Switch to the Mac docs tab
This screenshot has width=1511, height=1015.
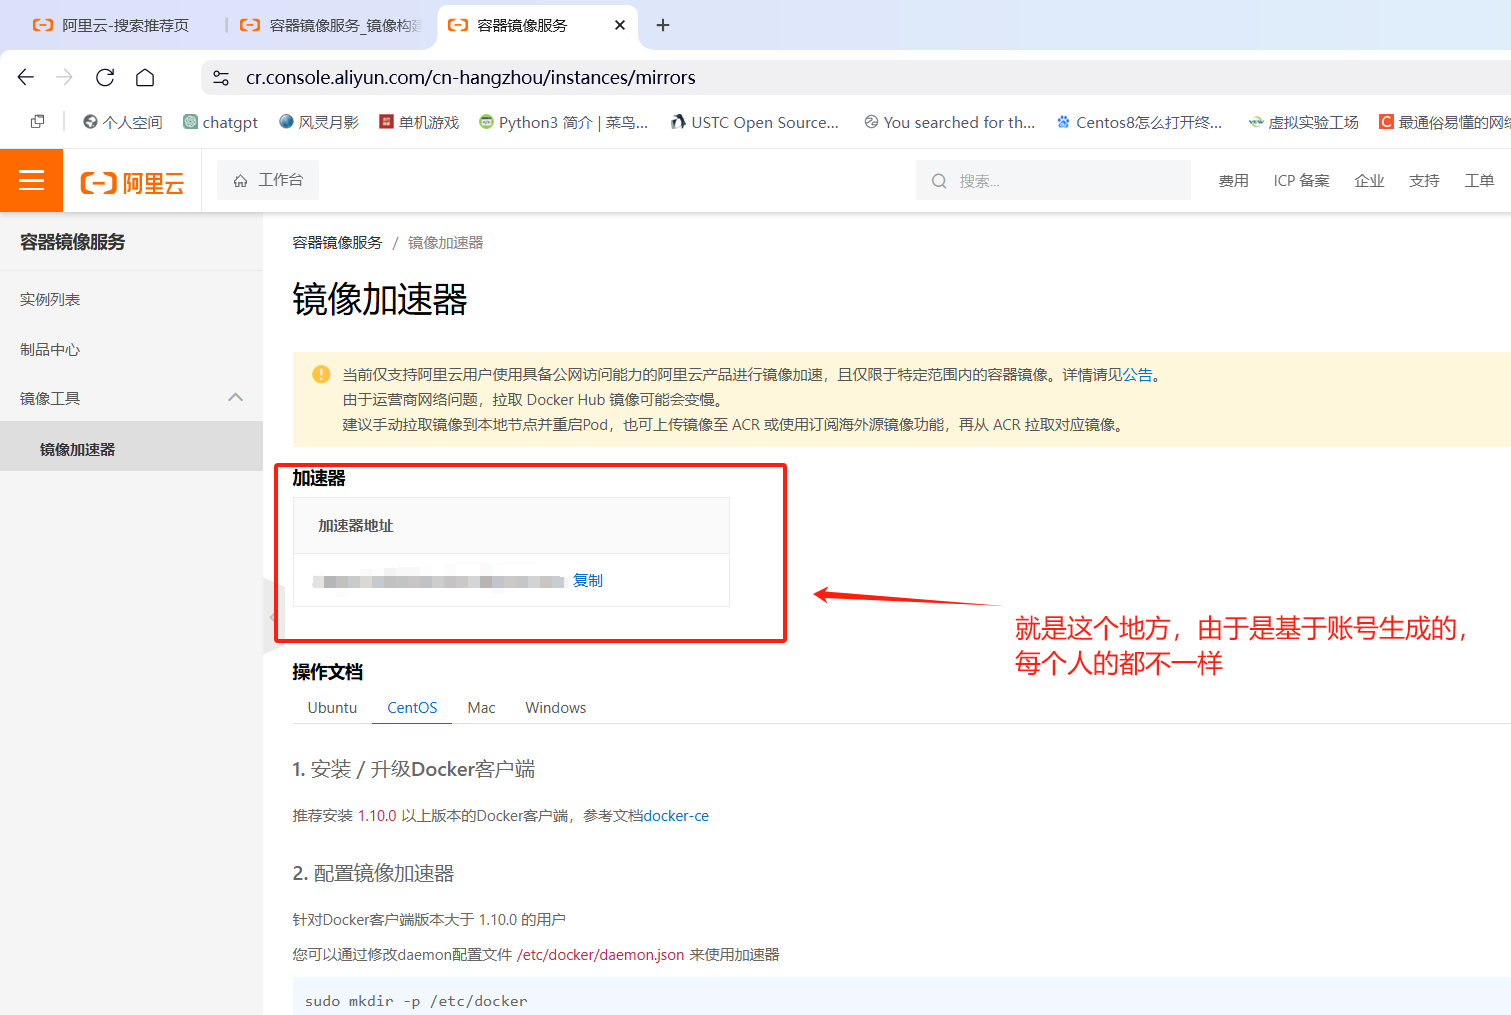tap(481, 708)
